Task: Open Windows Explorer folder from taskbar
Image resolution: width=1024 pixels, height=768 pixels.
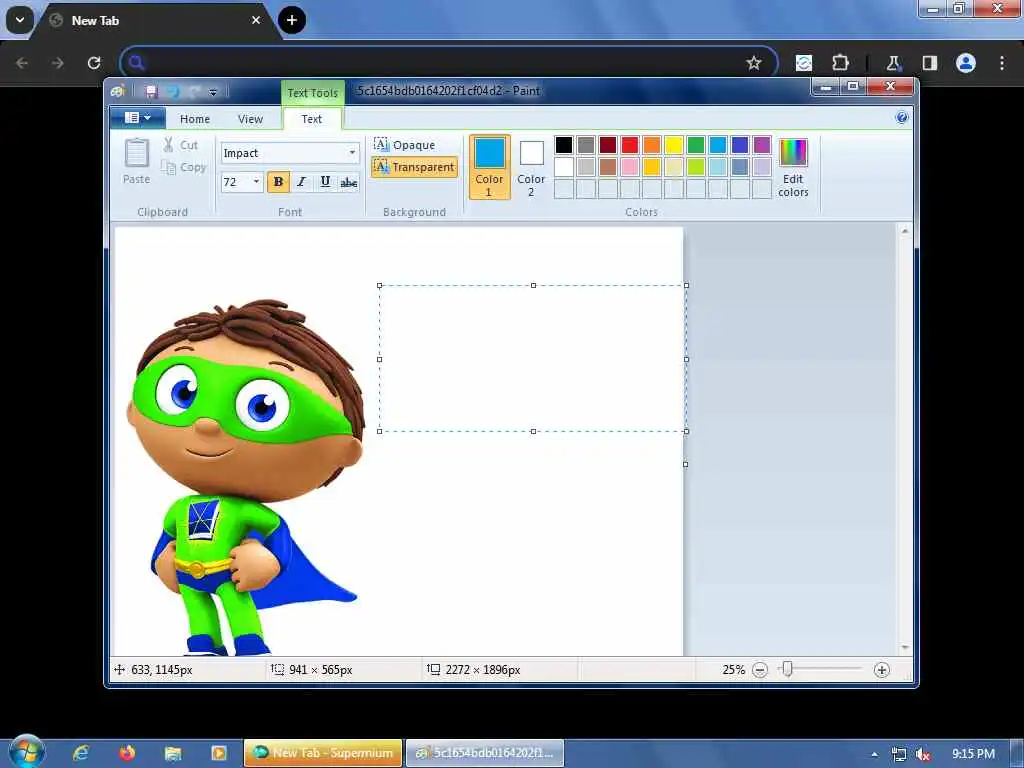Action: click(172, 753)
